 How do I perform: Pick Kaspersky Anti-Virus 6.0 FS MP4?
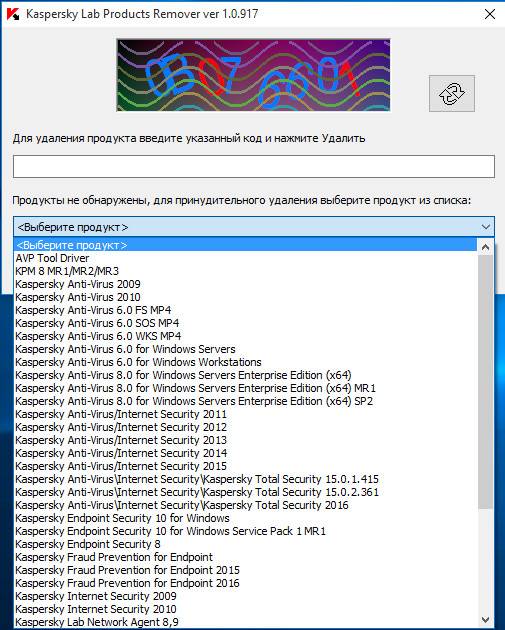245,310
